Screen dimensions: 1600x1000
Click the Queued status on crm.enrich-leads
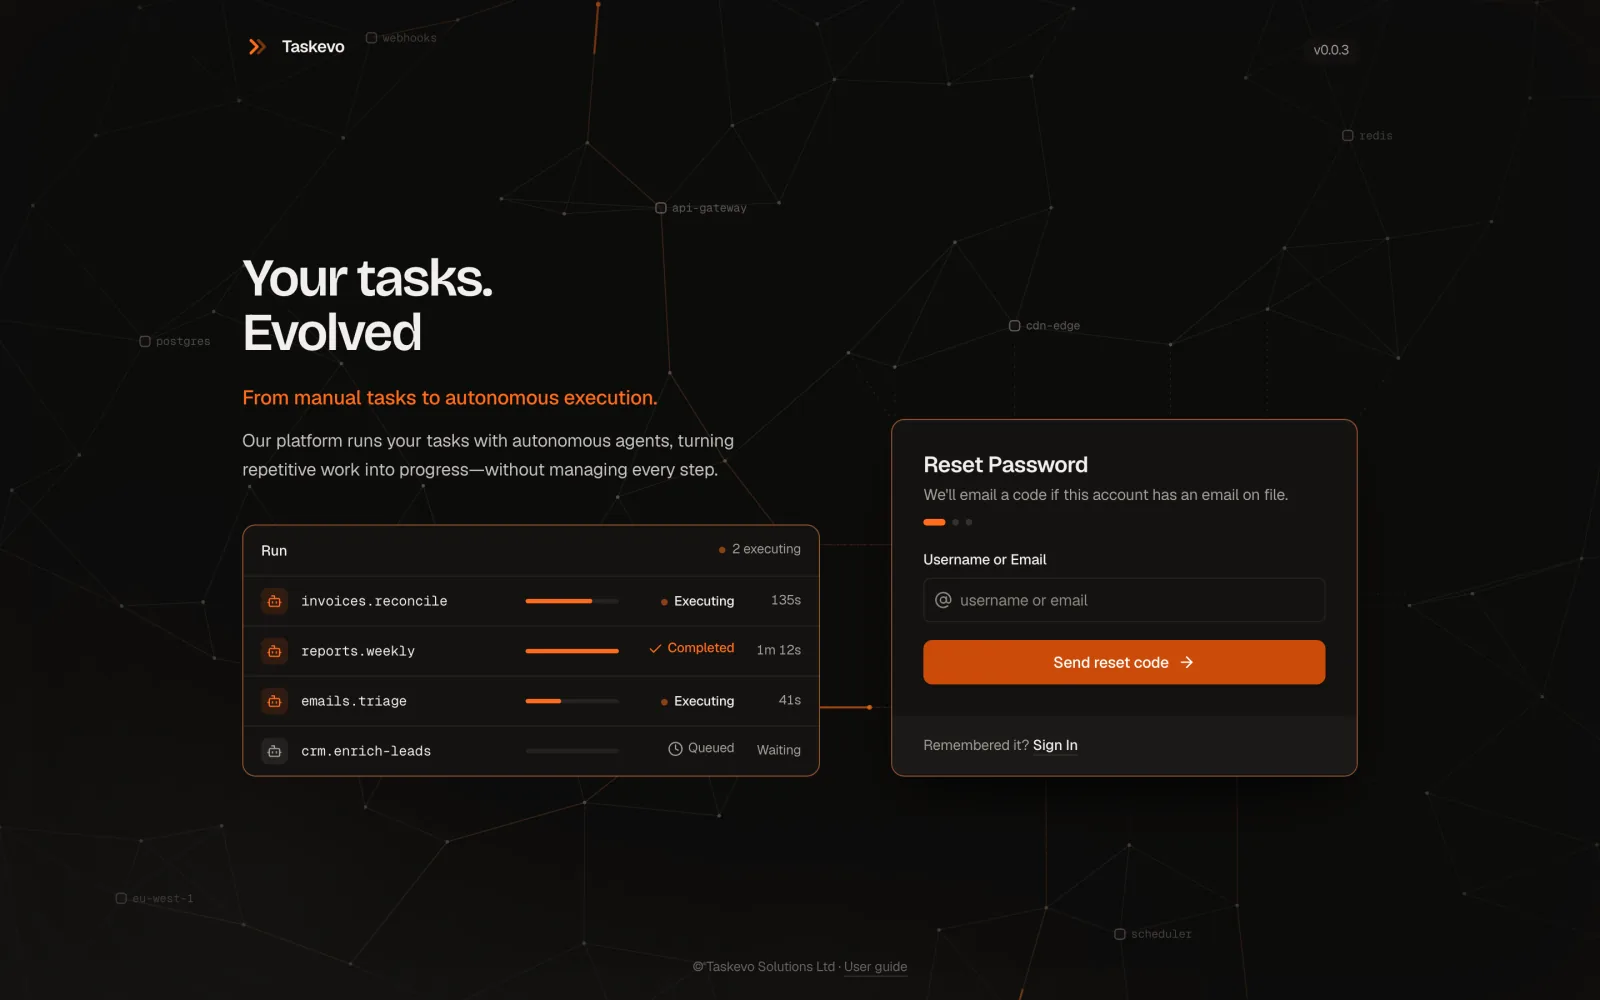[711, 748]
